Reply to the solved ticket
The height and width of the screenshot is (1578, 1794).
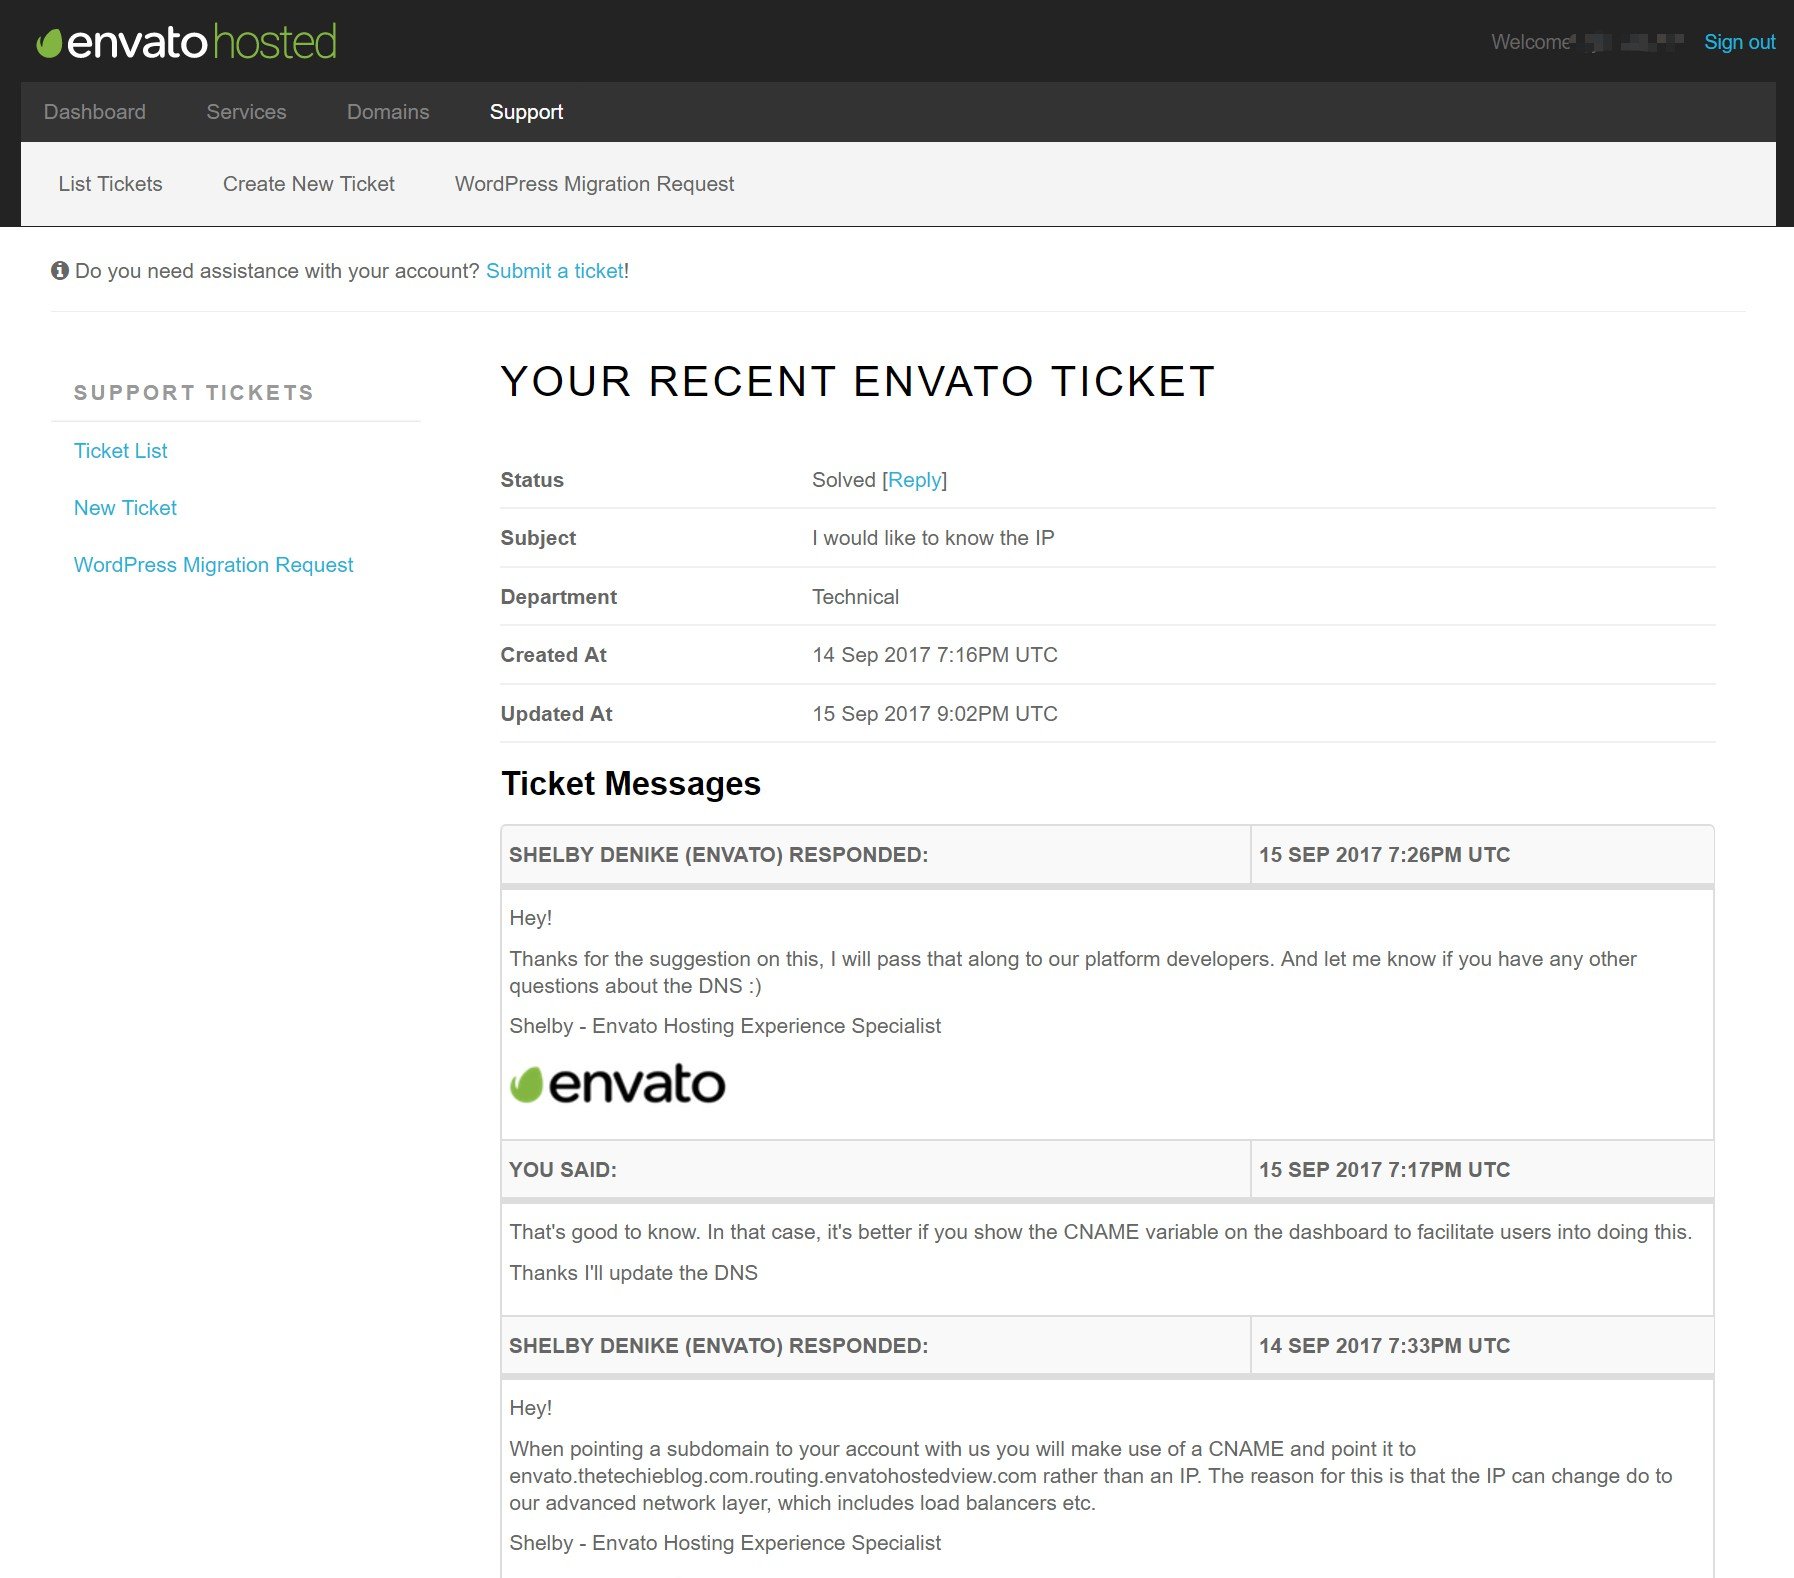914,480
